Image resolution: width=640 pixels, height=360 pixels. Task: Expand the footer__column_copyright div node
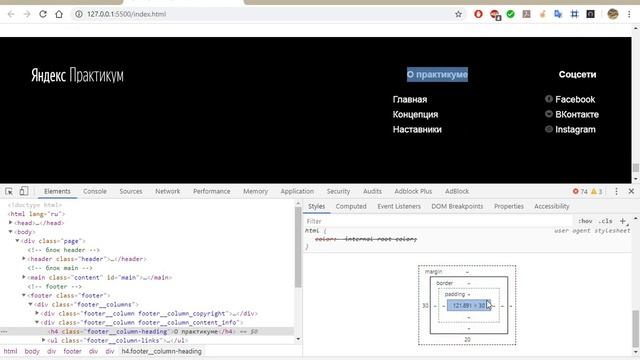tap(37, 313)
